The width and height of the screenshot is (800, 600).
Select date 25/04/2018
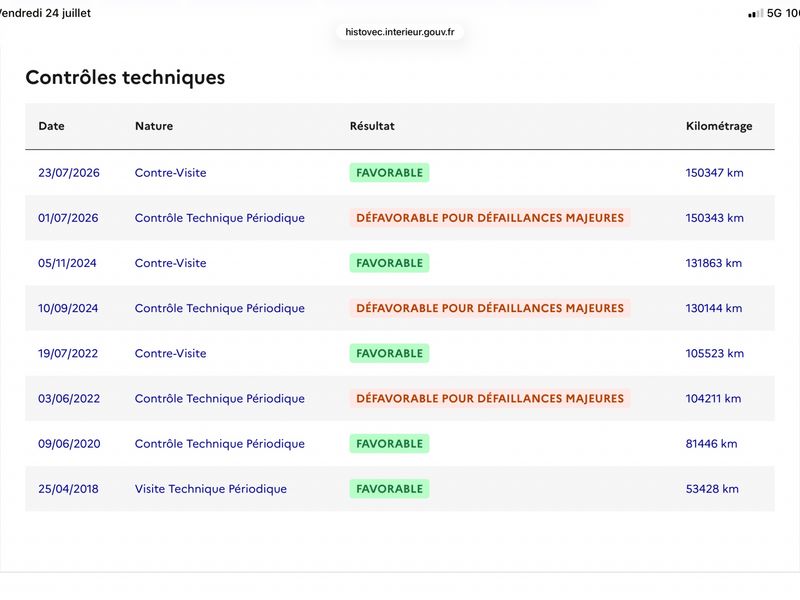point(68,489)
